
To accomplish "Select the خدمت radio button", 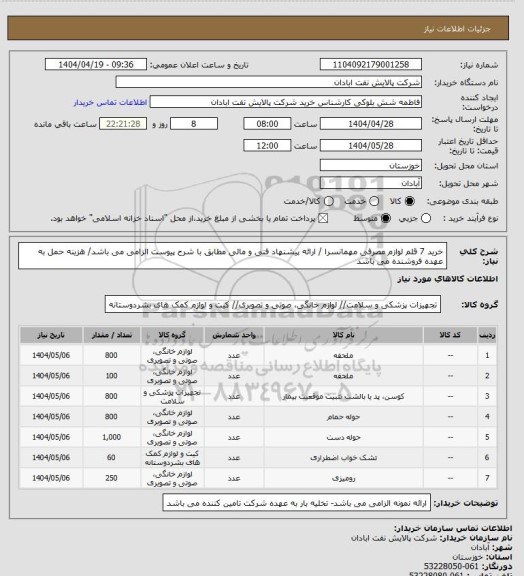I will [374, 201].
